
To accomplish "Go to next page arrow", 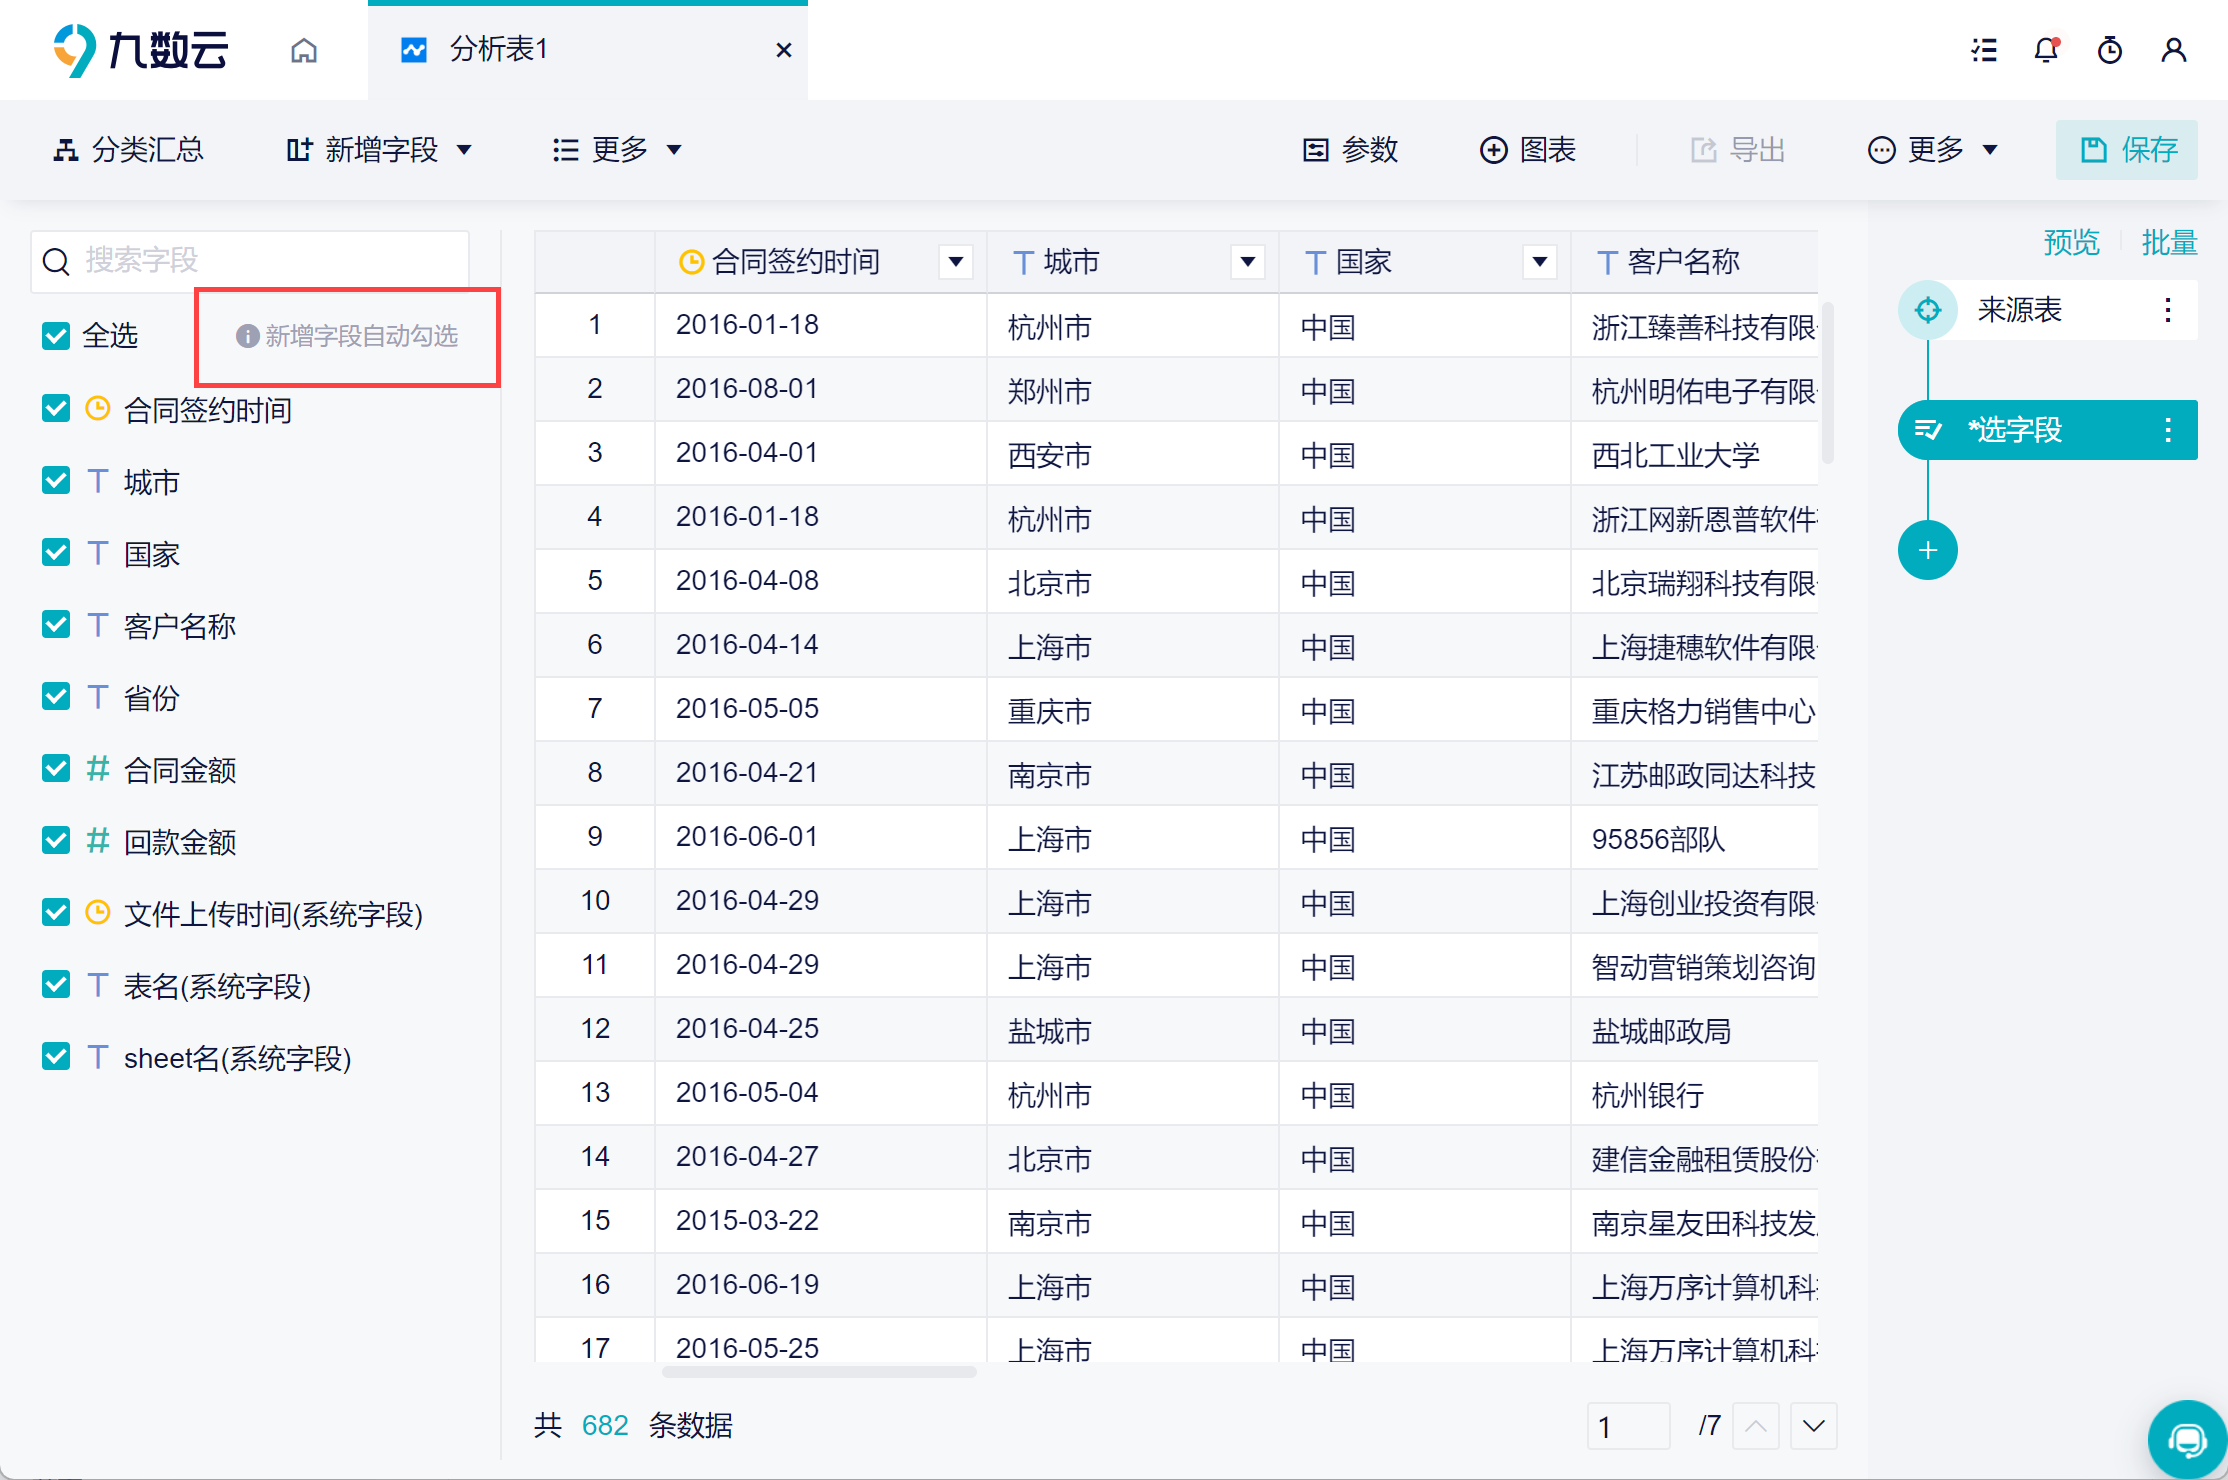I will 1814,1426.
